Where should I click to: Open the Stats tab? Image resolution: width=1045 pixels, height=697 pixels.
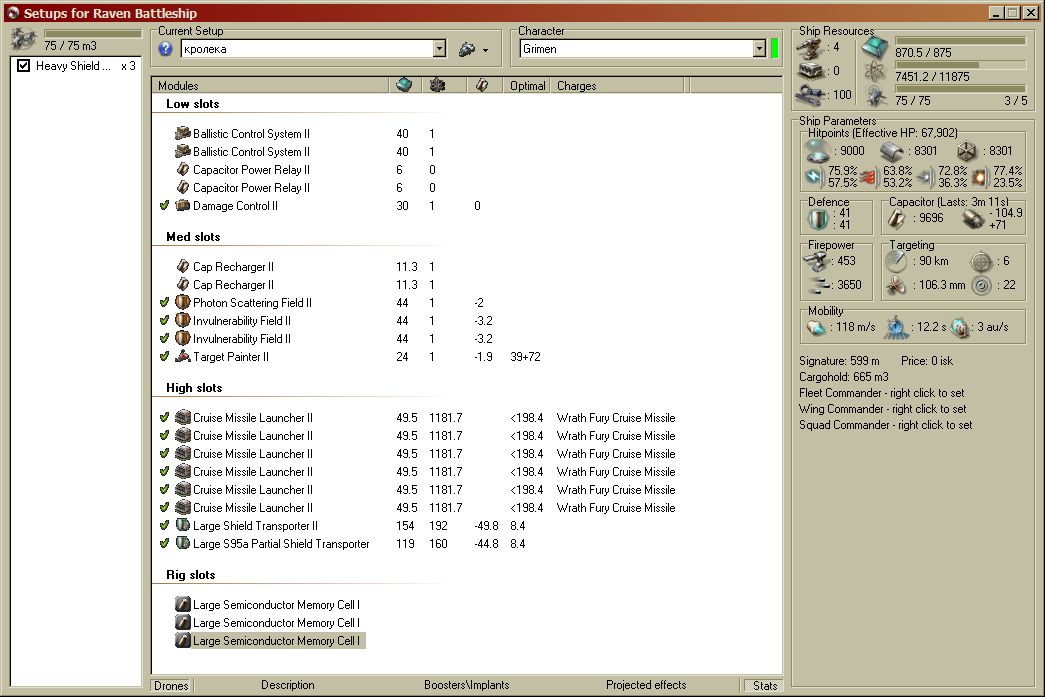tap(764, 686)
